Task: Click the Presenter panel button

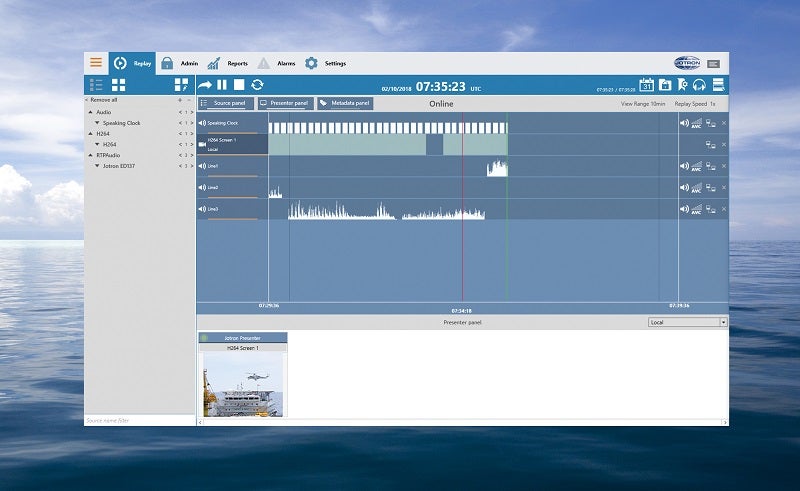Action: (285, 103)
